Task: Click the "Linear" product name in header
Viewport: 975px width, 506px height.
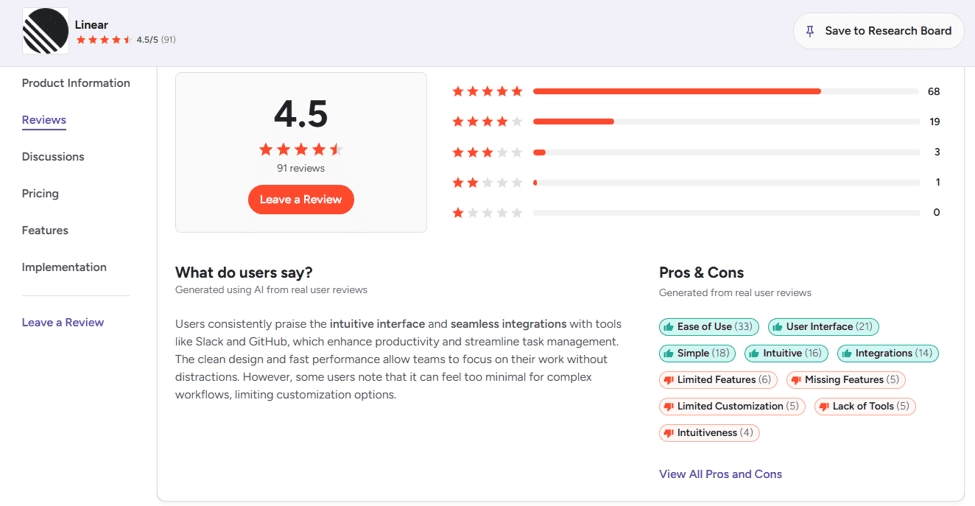Action: coord(91,25)
